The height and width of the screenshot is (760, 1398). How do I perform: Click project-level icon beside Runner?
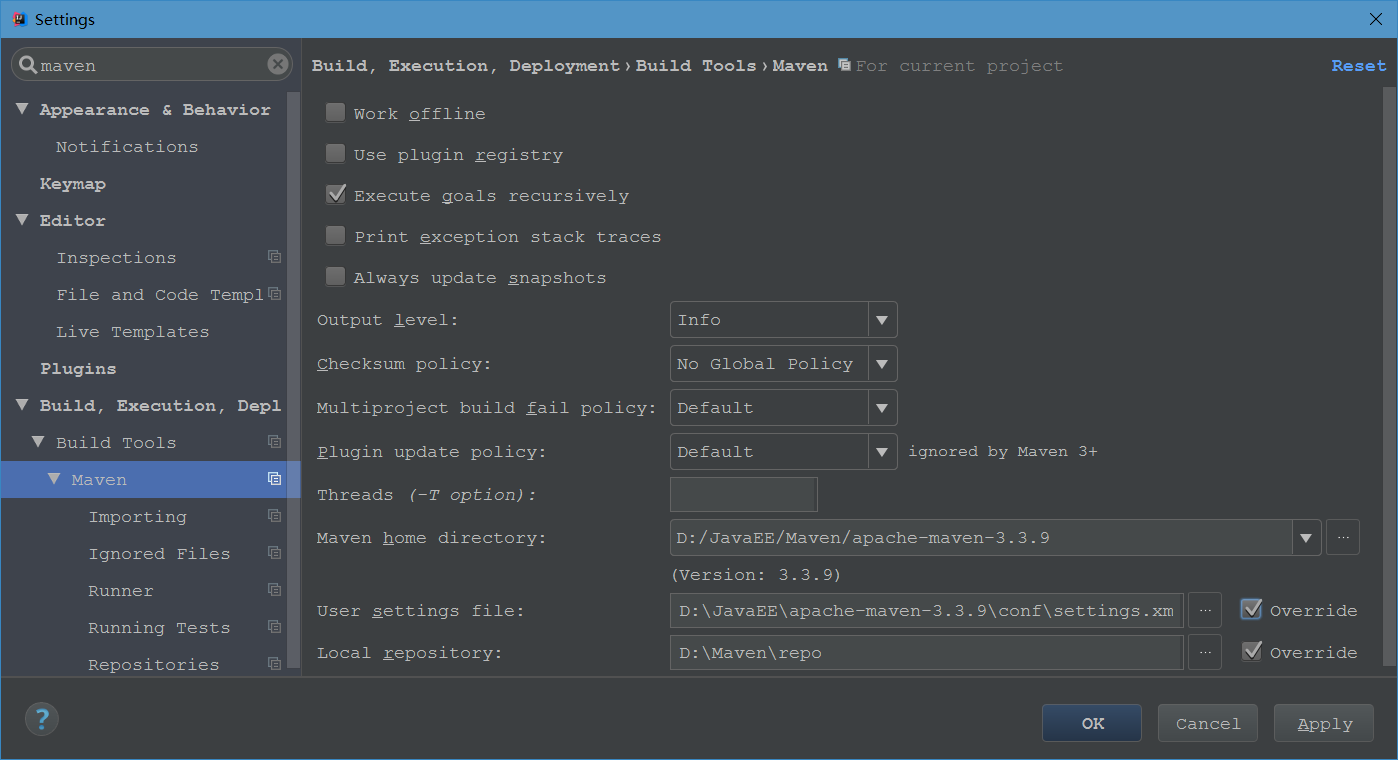point(274,590)
